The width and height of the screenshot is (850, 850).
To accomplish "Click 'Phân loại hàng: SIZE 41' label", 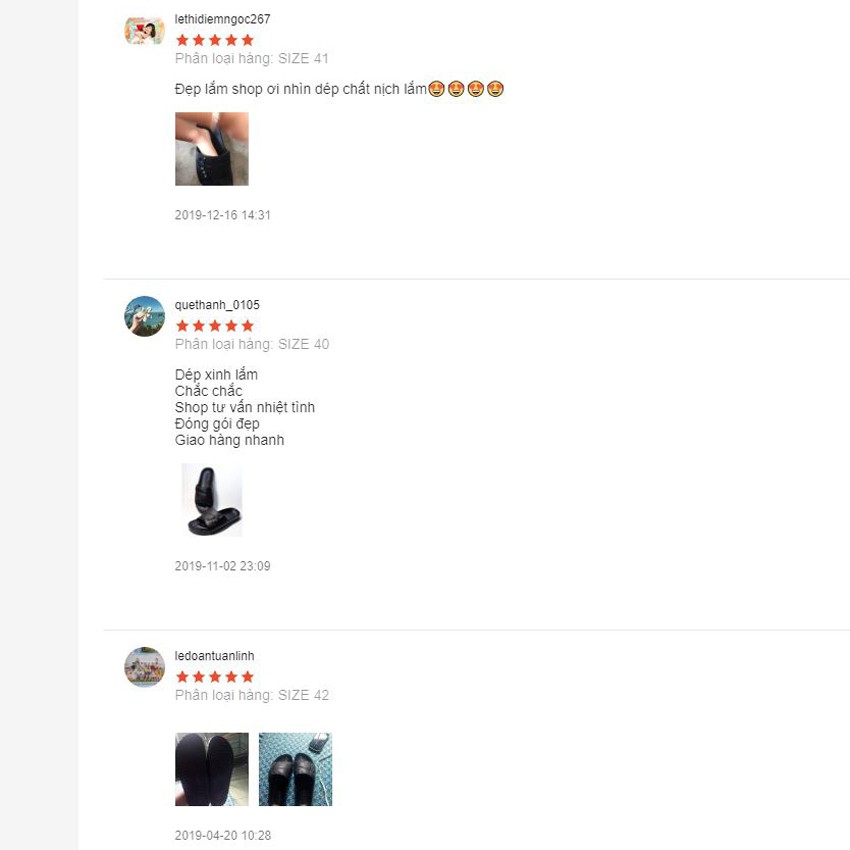I will (x=252, y=59).
